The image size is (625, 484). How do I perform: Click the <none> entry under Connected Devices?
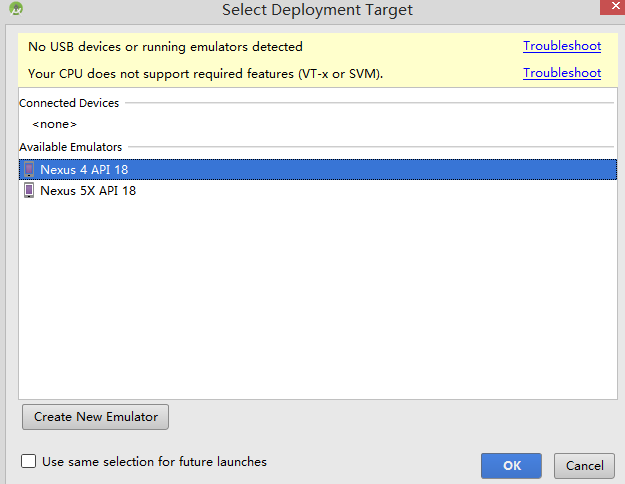tap(55, 124)
